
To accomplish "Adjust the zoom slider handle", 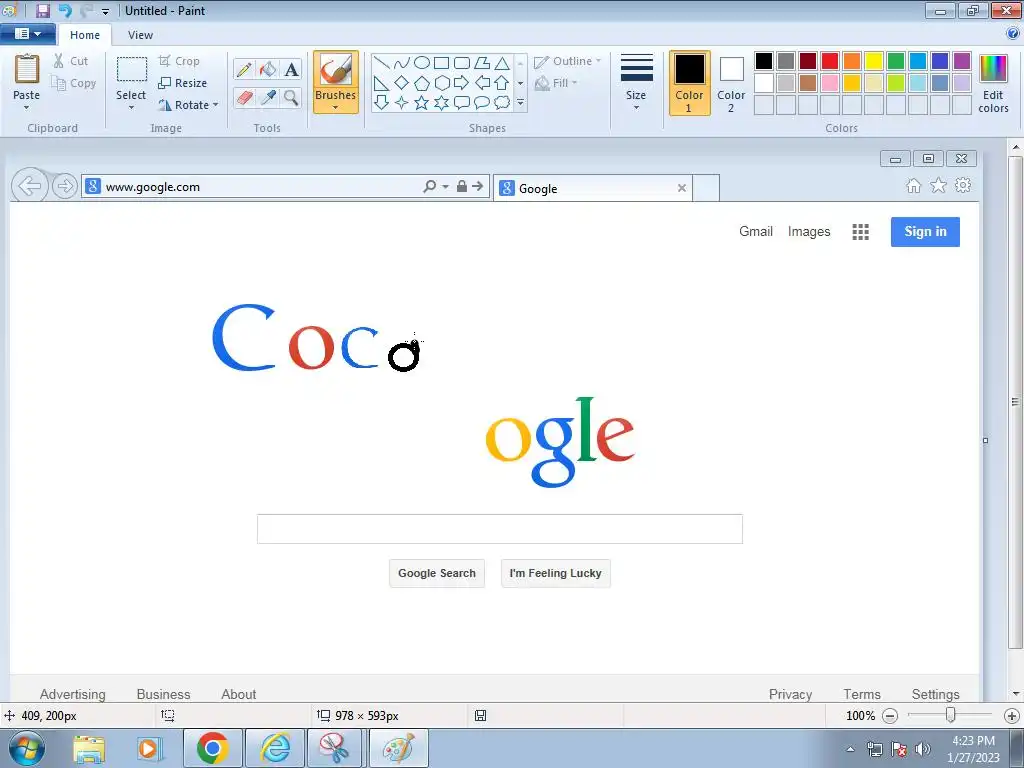I will point(951,715).
